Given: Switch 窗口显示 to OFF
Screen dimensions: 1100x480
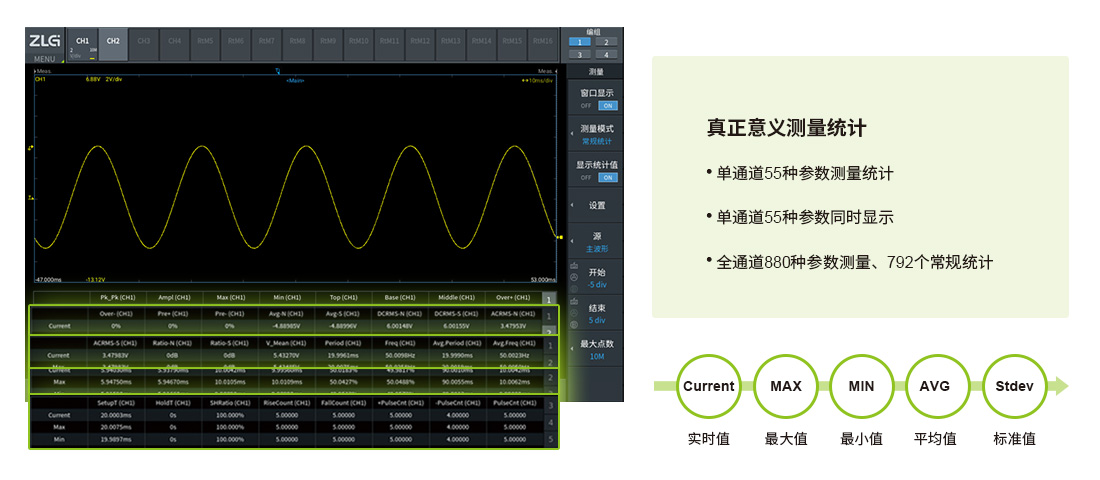Looking at the screenshot, I should (x=586, y=105).
